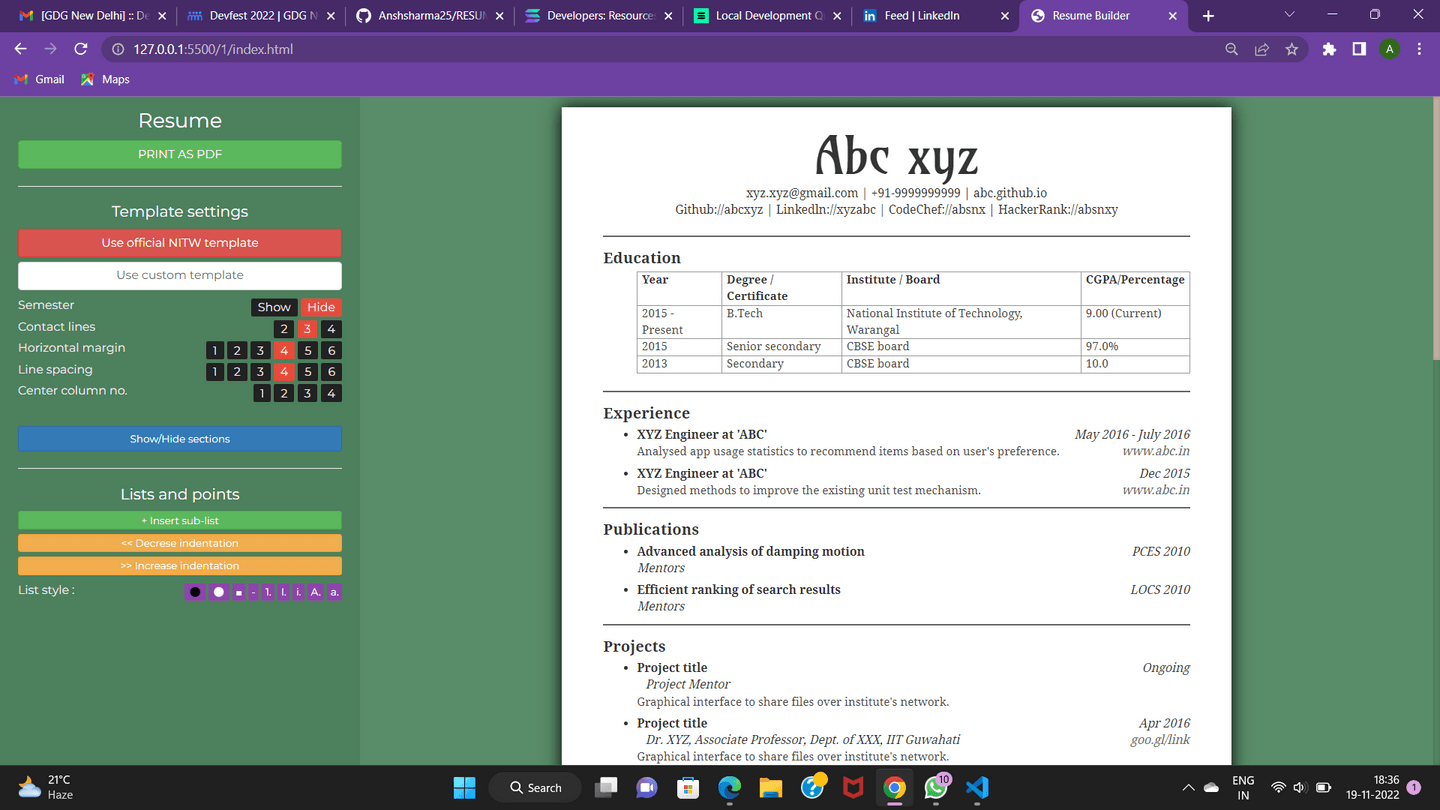
Task: Open the tab search chevron
Action: (1289, 15)
